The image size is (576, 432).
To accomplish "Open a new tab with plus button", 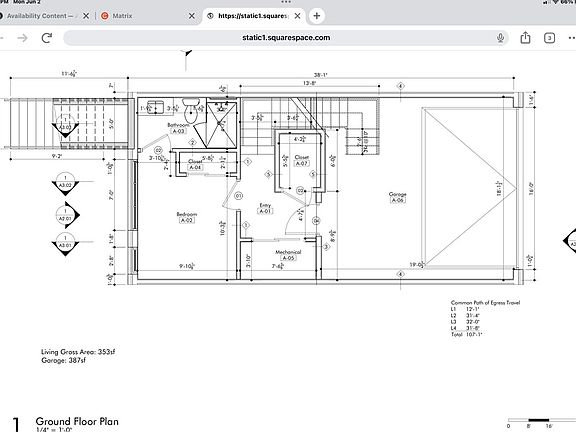I will [317, 16].
